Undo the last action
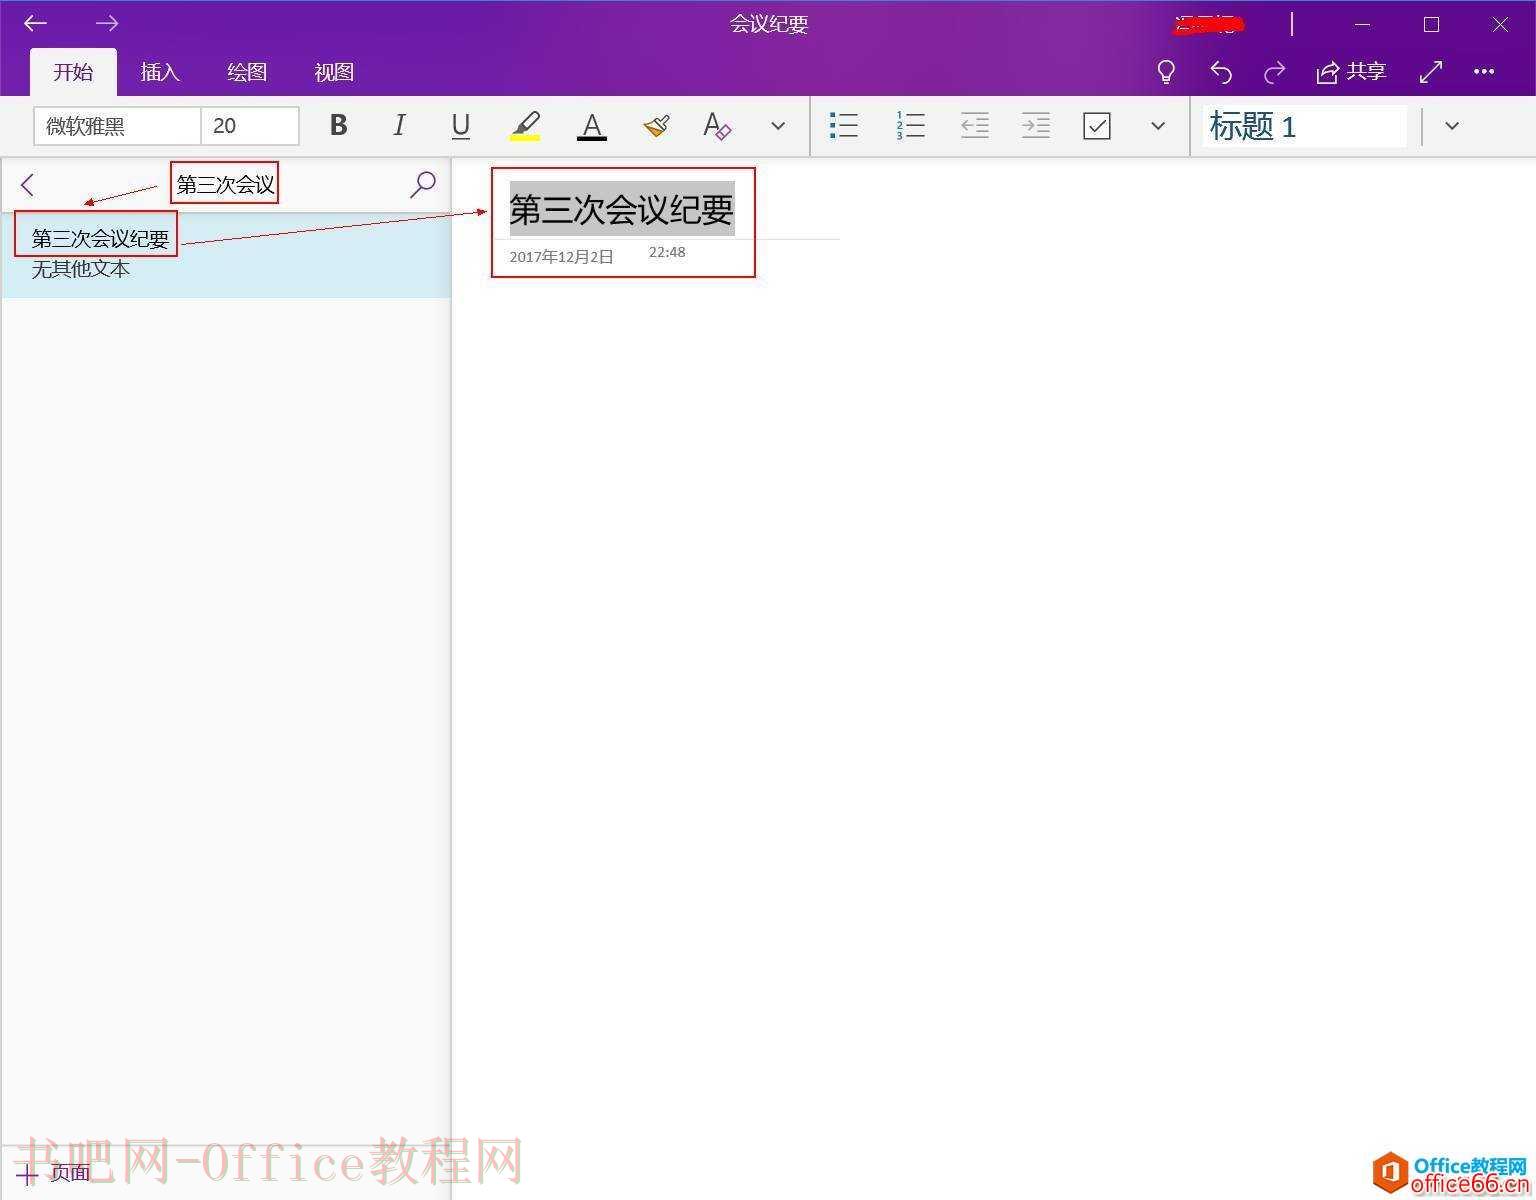 (x=1221, y=72)
